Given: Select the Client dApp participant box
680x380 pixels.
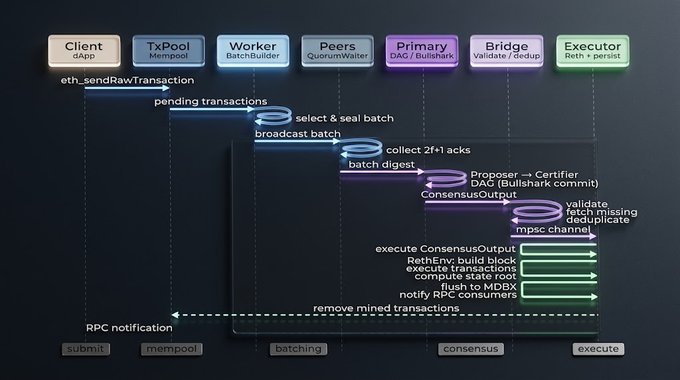Looking at the screenshot, I should tap(84, 51).
